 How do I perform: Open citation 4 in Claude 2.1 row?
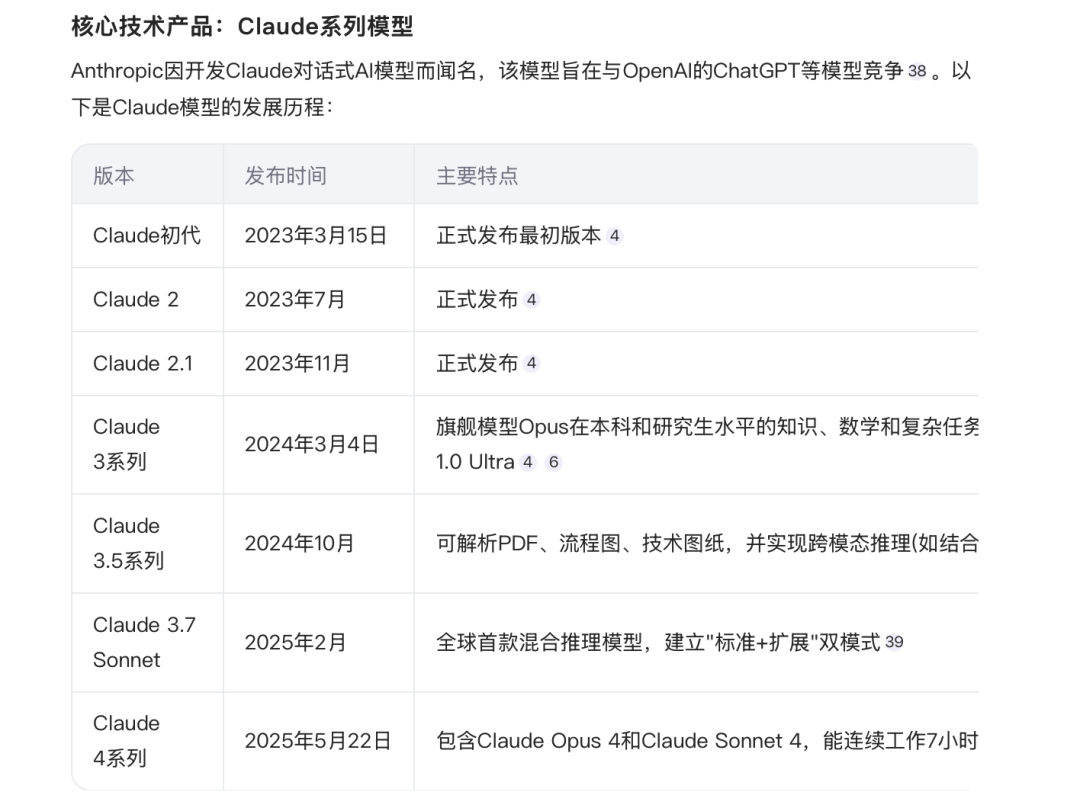point(531,363)
